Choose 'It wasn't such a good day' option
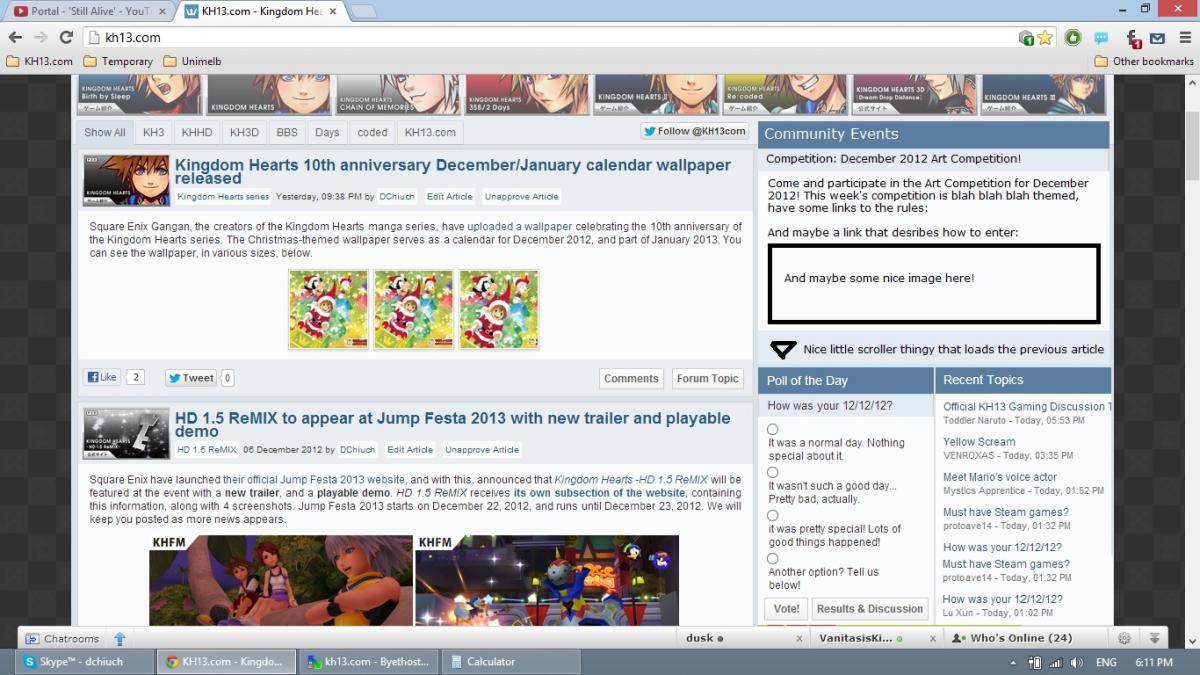This screenshot has width=1200, height=675. [x=773, y=472]
